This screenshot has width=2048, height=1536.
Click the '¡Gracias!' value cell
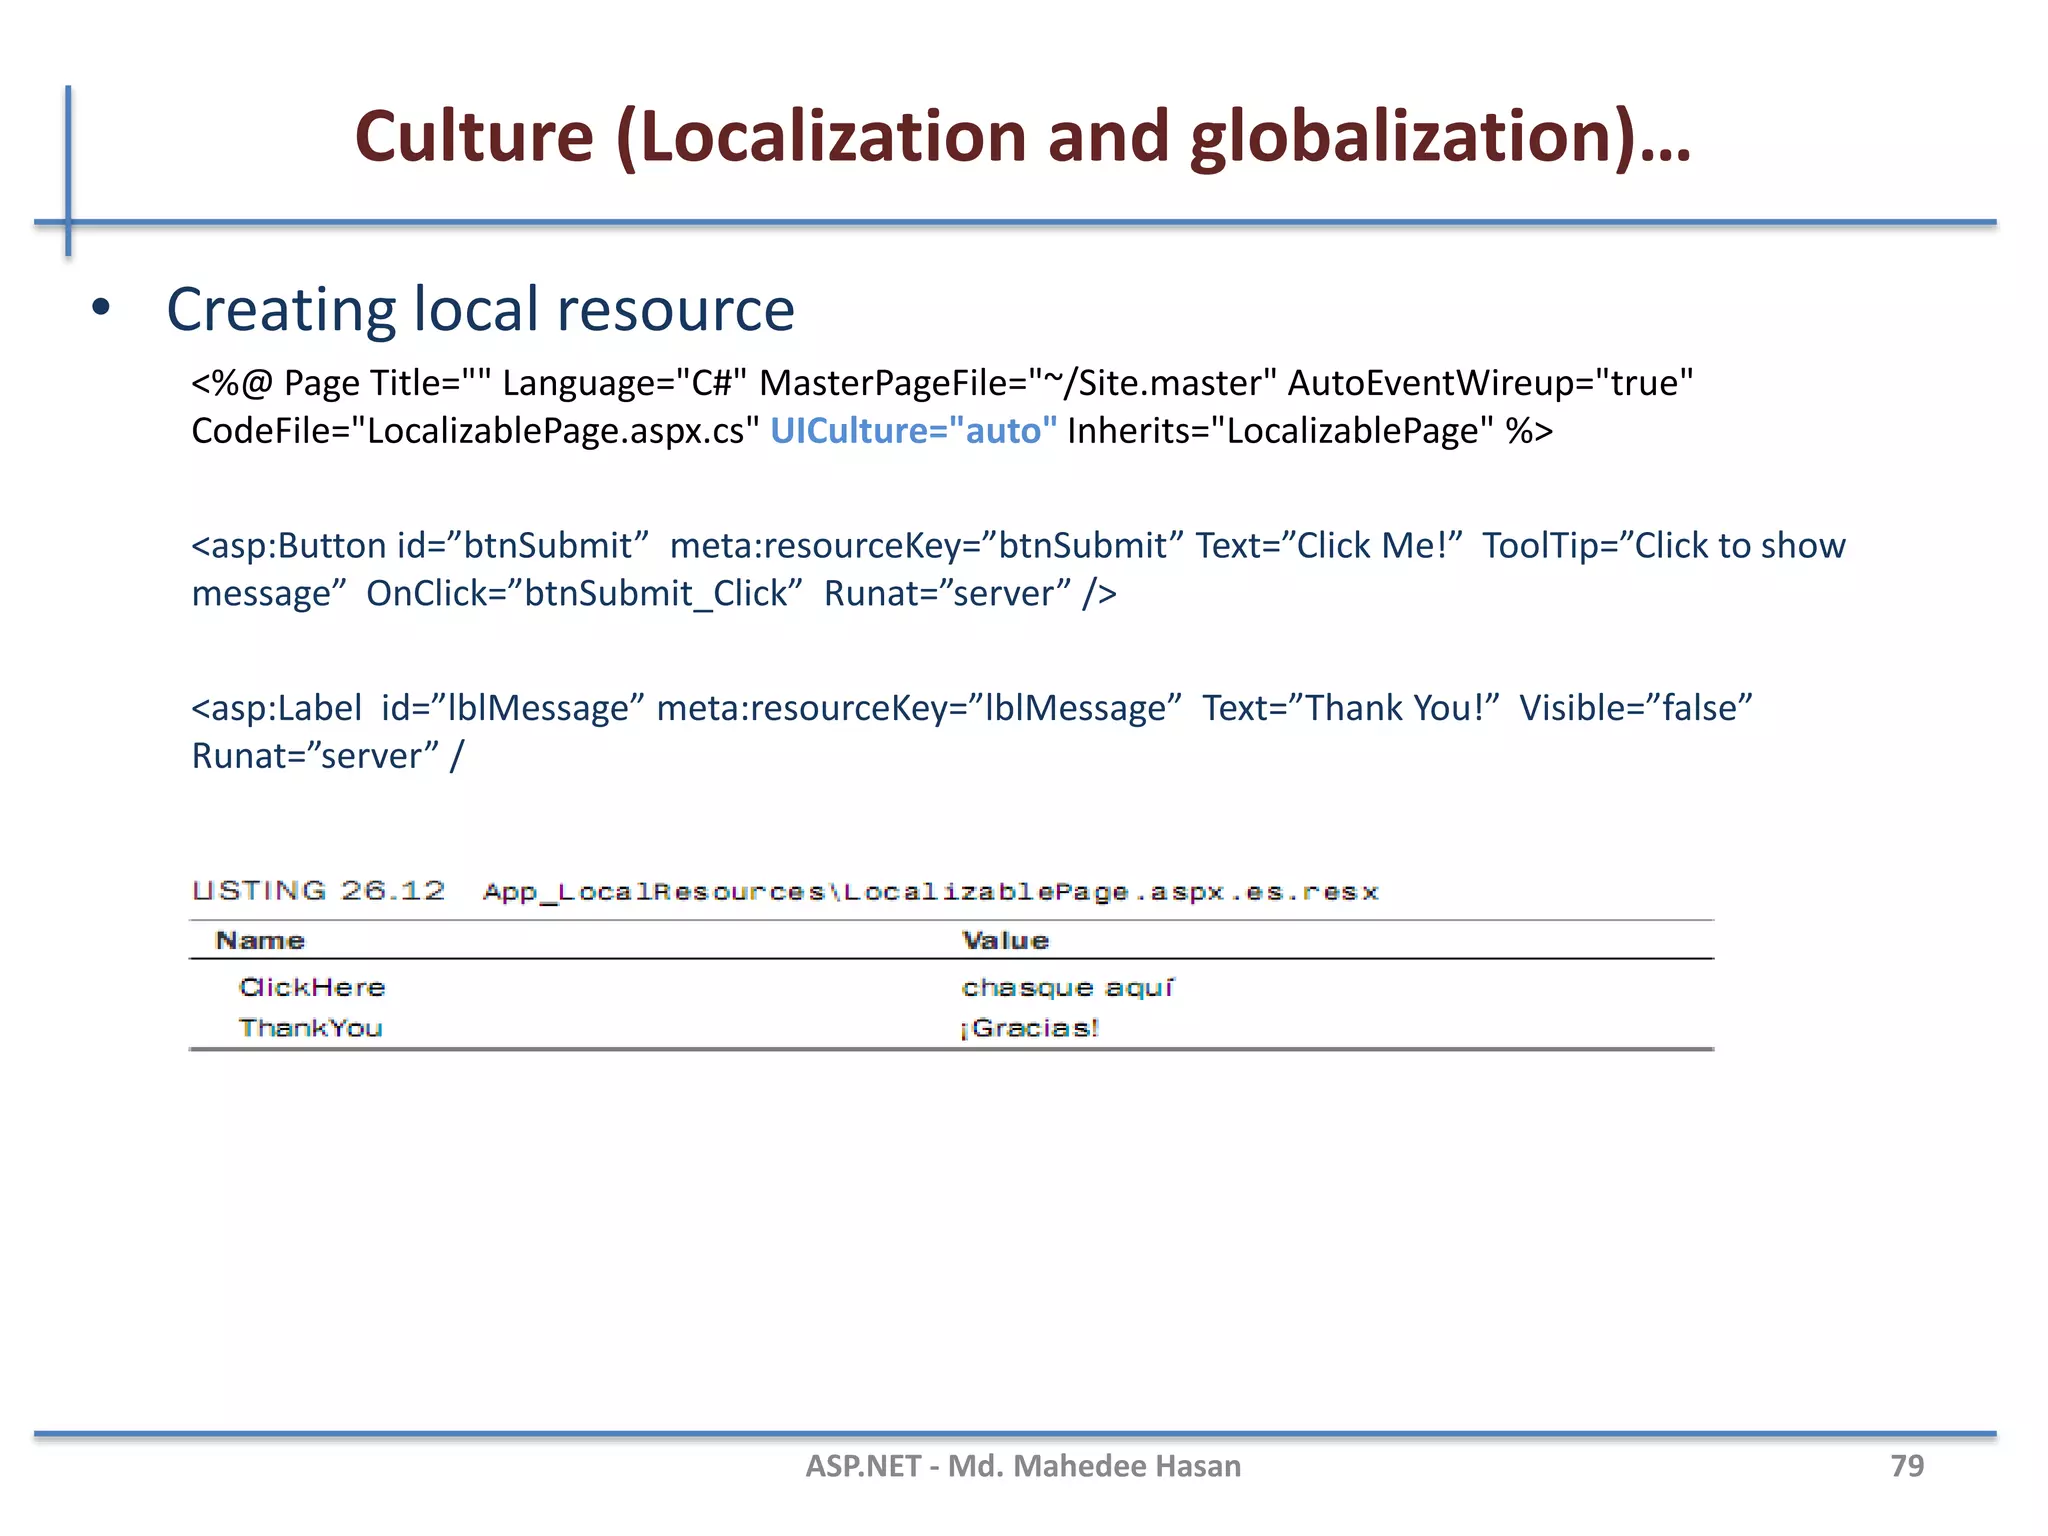1030,1028
